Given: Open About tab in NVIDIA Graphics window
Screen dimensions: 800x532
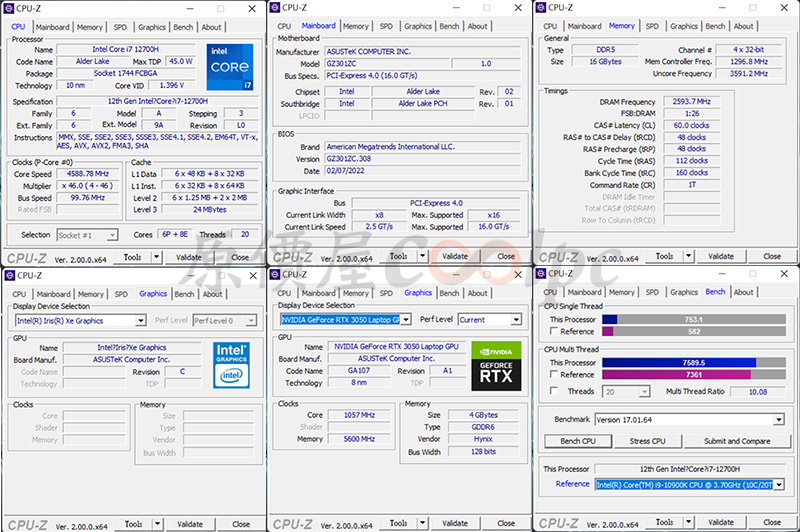Looking at the screenshot, I should 478,293.
